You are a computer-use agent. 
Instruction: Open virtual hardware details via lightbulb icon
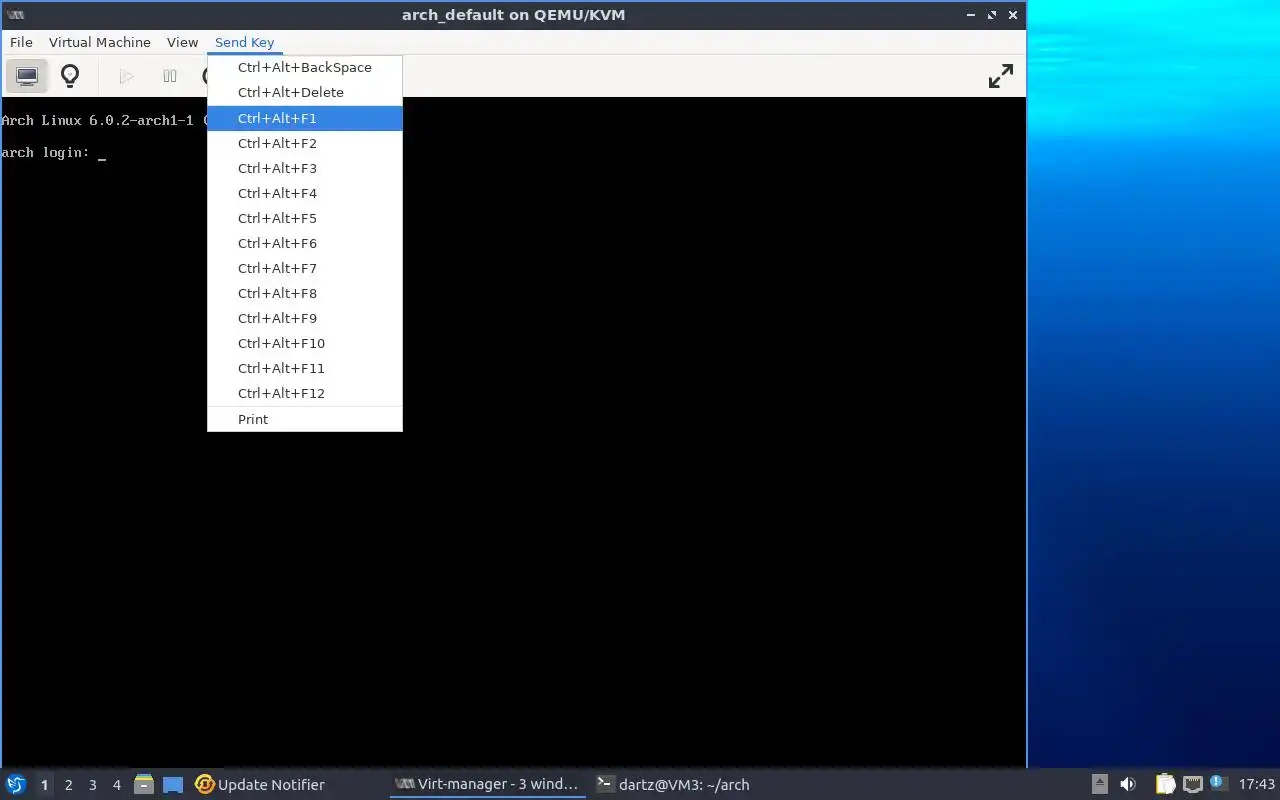click(x=70, y=76)
